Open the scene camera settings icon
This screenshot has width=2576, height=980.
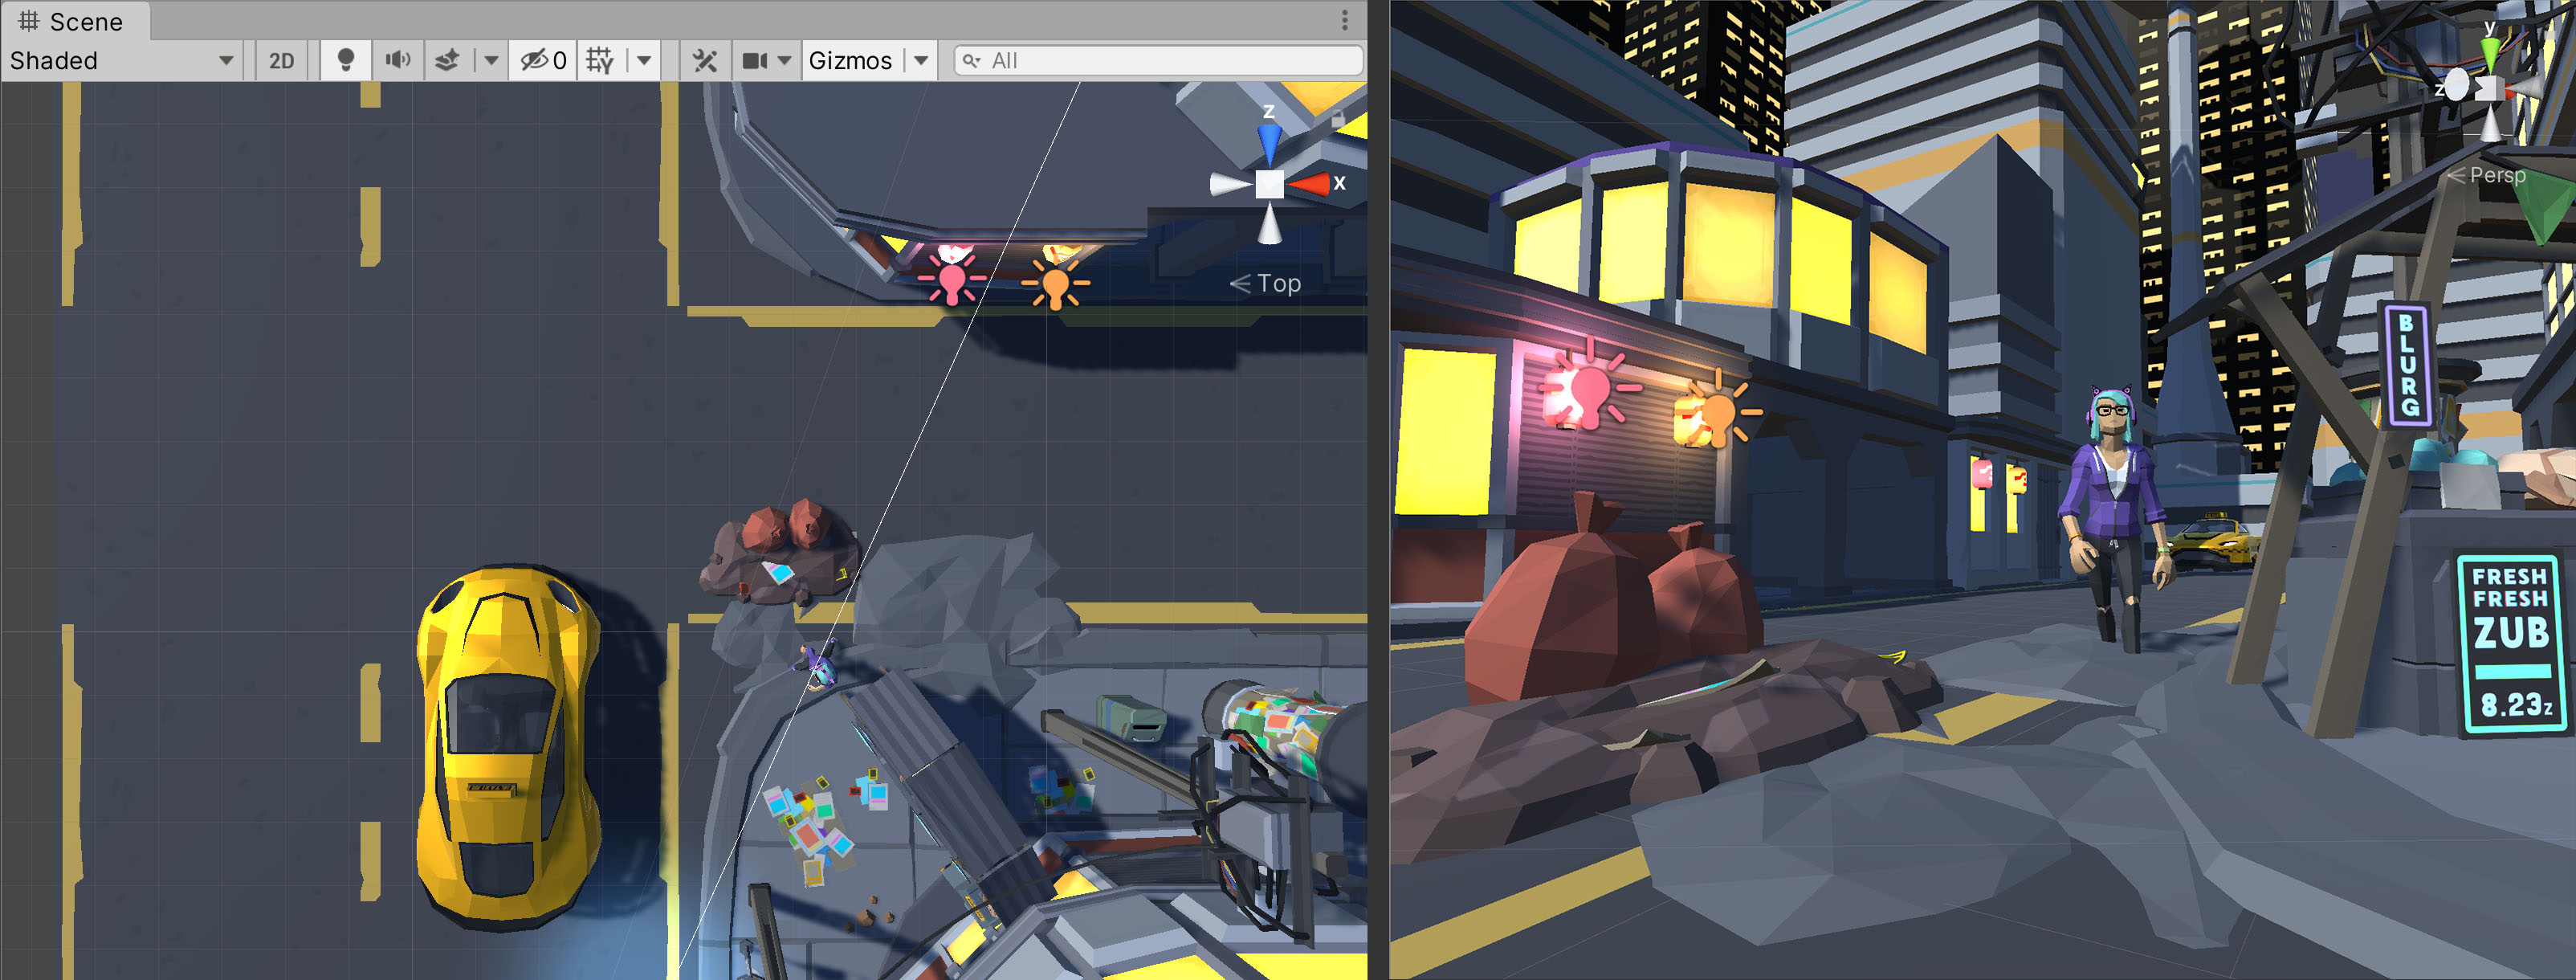pyautogui.click(x=755, y=61)
